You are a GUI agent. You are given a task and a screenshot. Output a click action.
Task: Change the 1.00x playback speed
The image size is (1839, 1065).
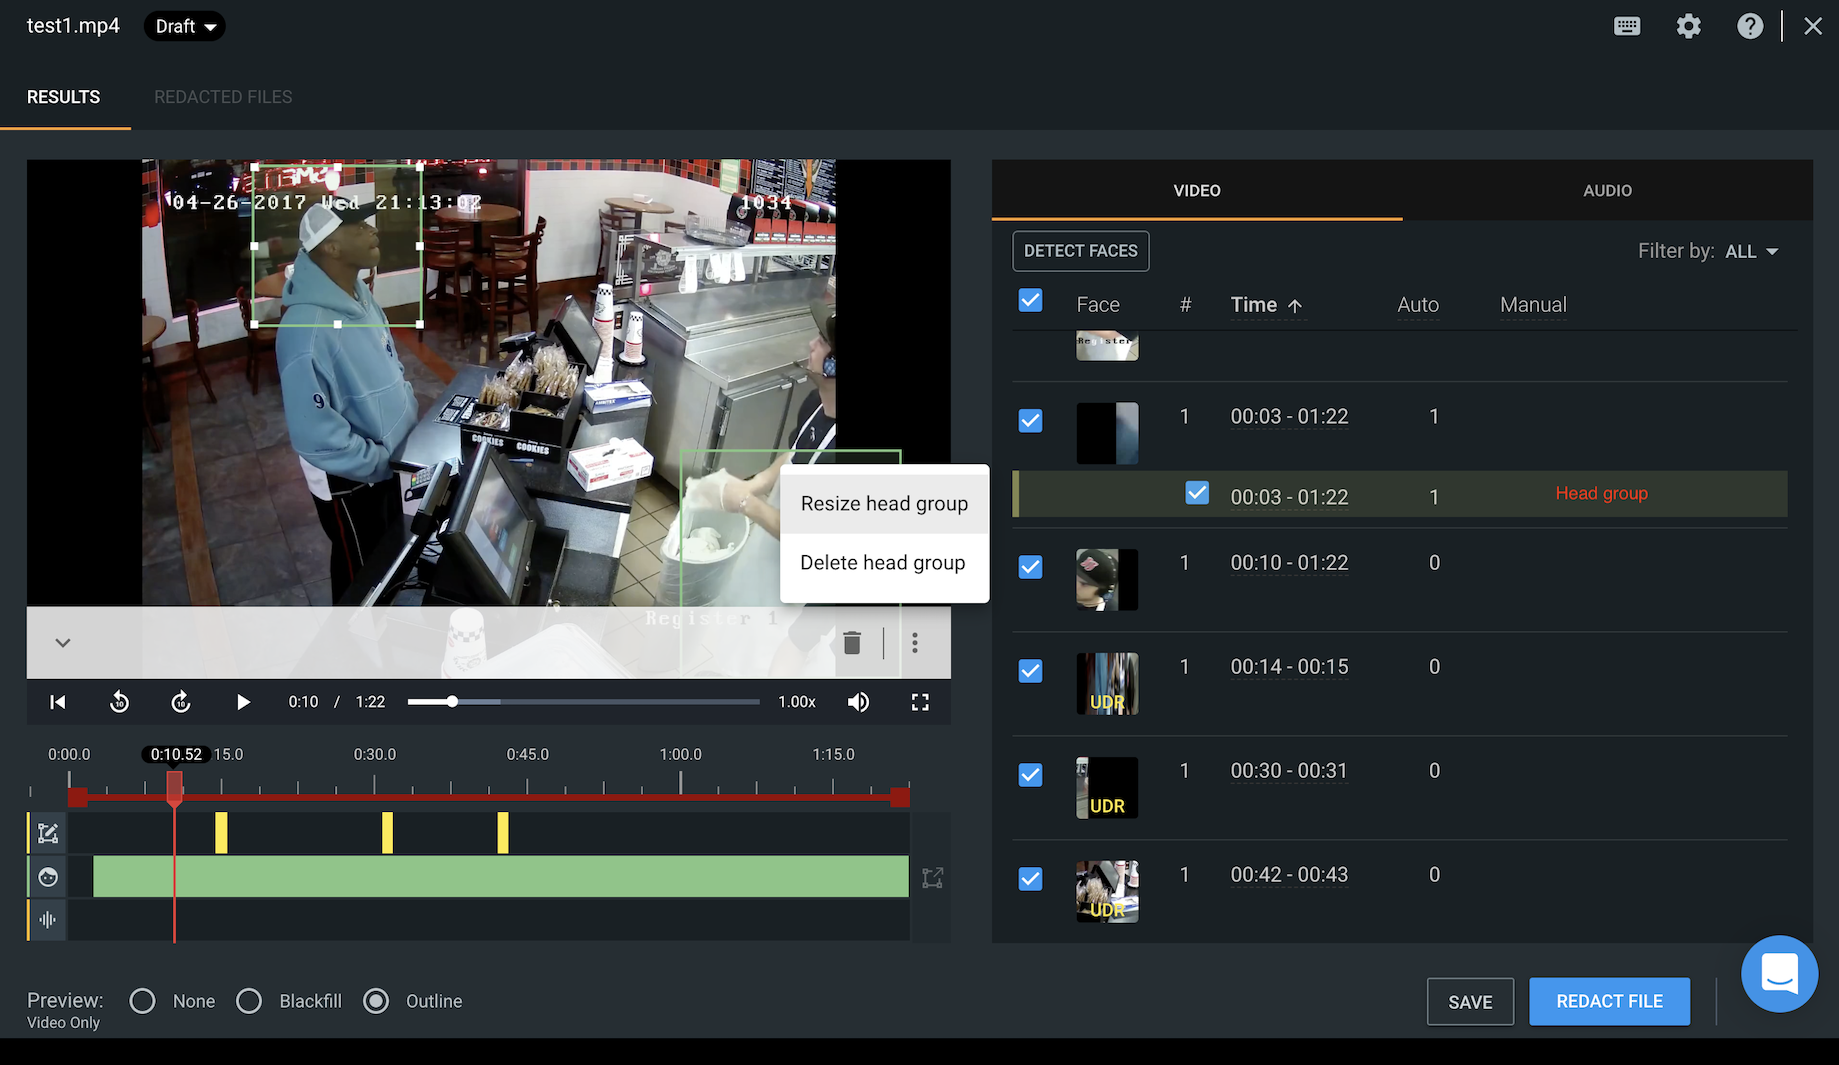[x=797, y=702]
